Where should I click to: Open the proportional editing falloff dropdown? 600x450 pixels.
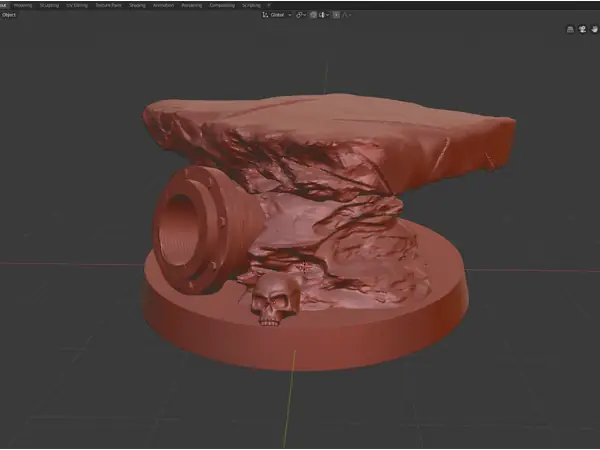click(x=347, y=15)
